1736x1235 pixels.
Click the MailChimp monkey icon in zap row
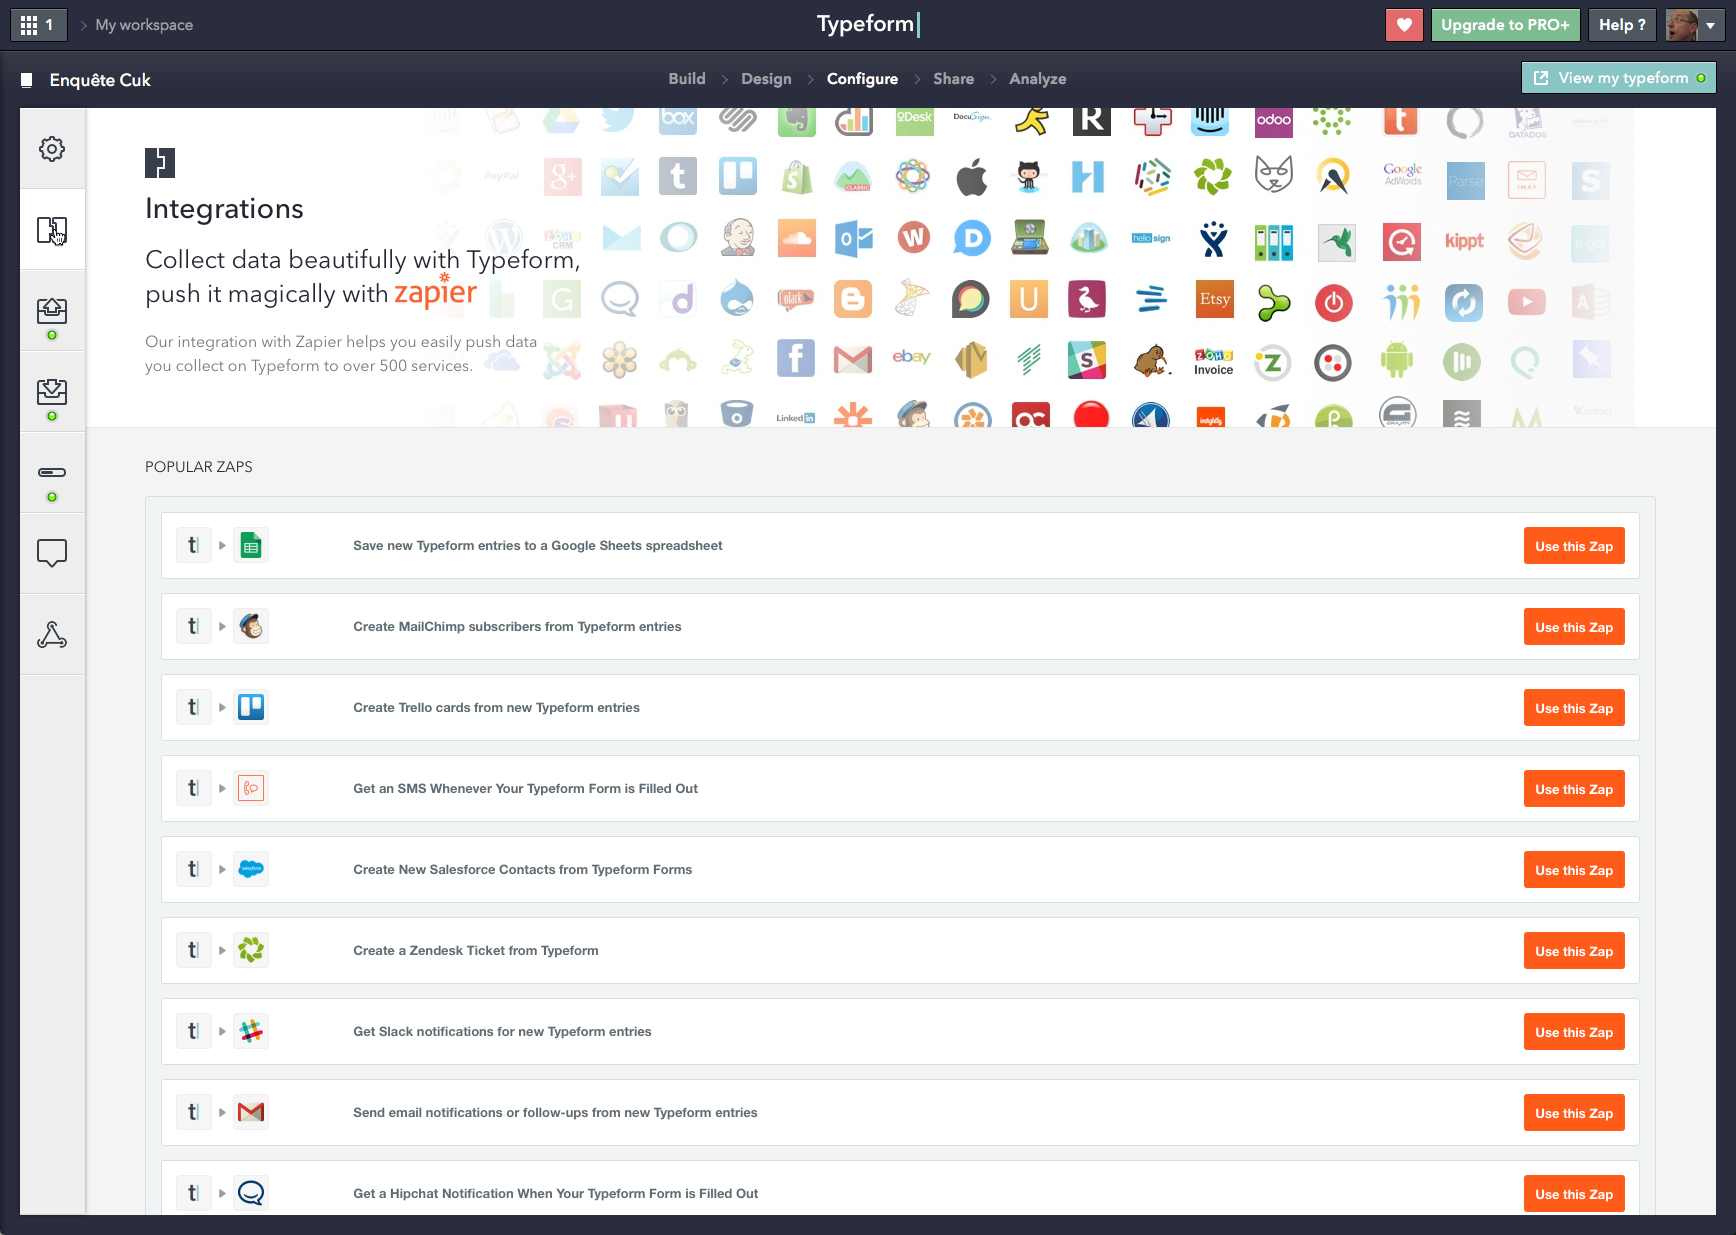251,627
